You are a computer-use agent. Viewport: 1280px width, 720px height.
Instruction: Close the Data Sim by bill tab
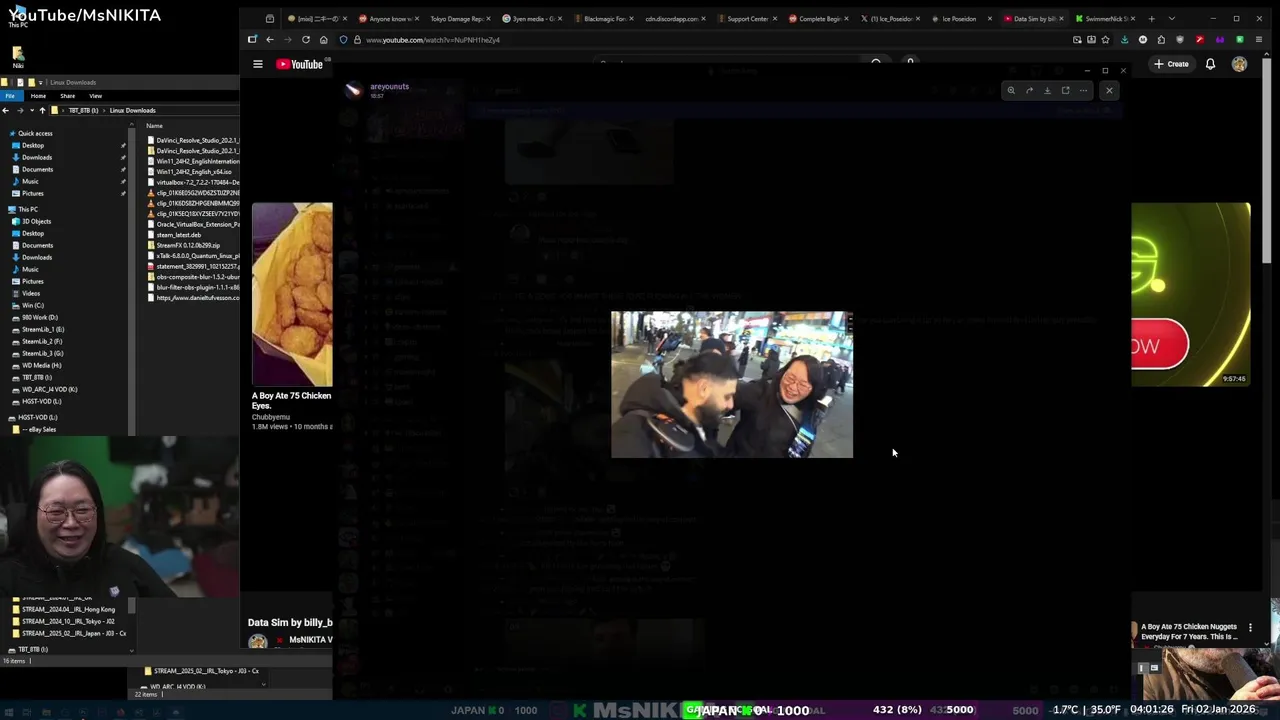(x=1062, y=19)
